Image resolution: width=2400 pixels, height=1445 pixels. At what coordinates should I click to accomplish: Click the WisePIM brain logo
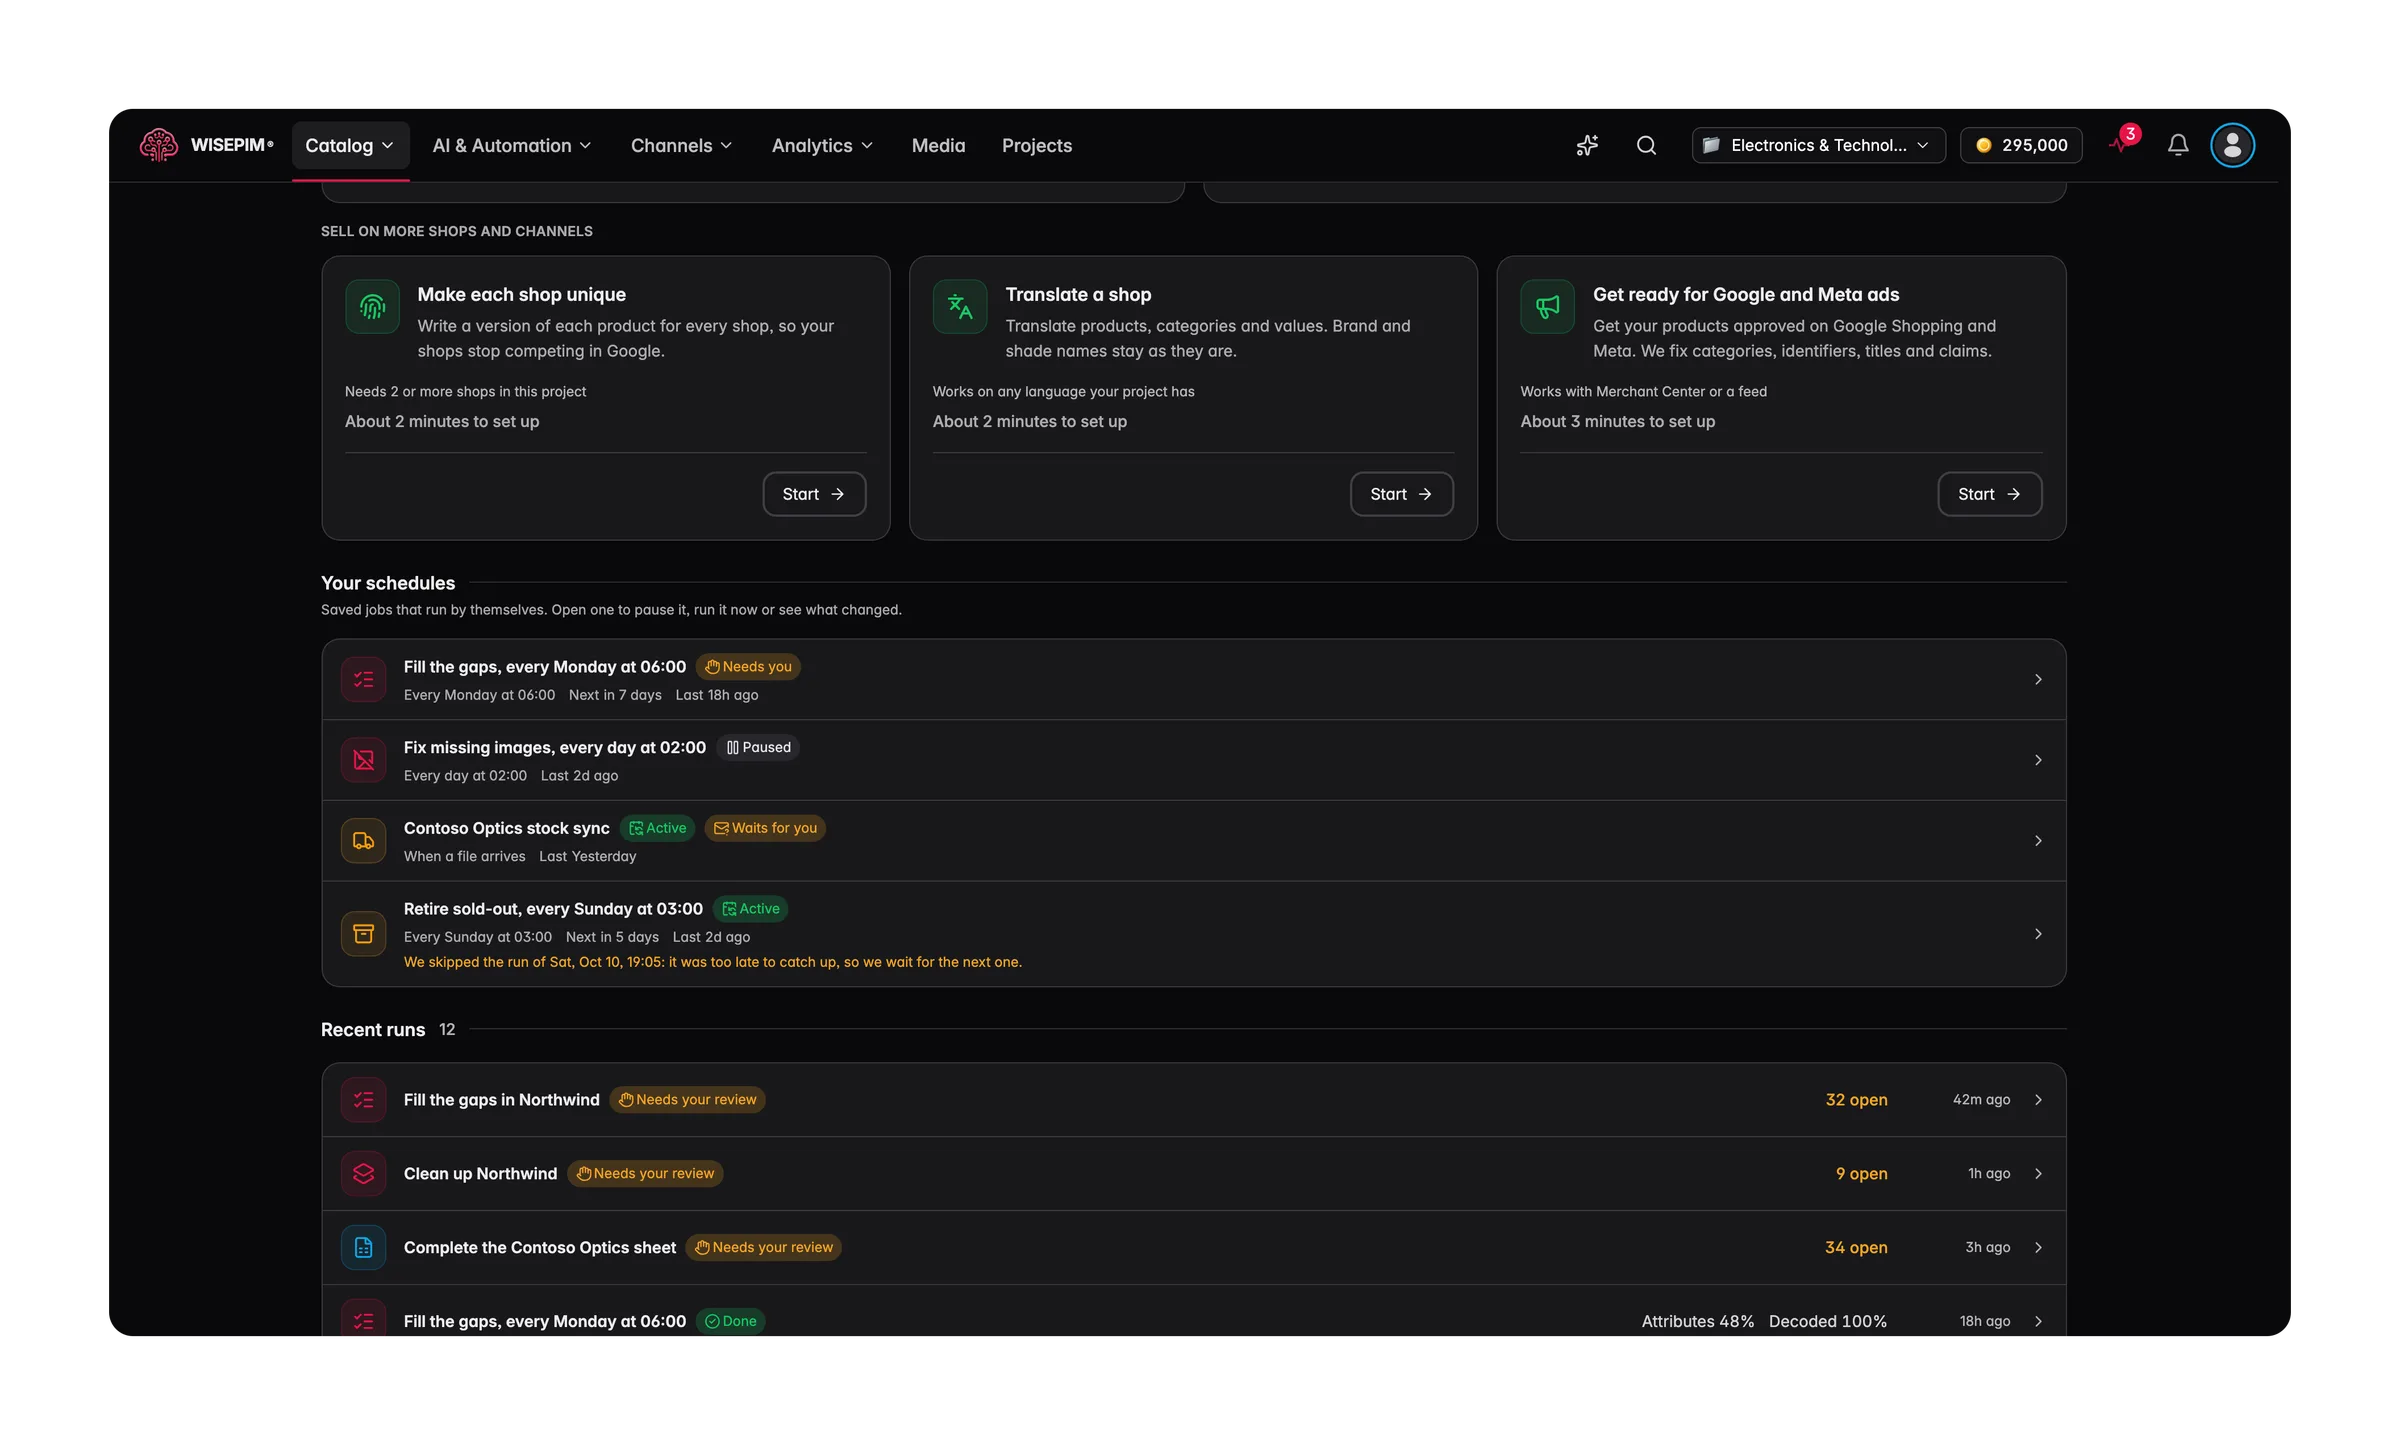coord(159,145)
